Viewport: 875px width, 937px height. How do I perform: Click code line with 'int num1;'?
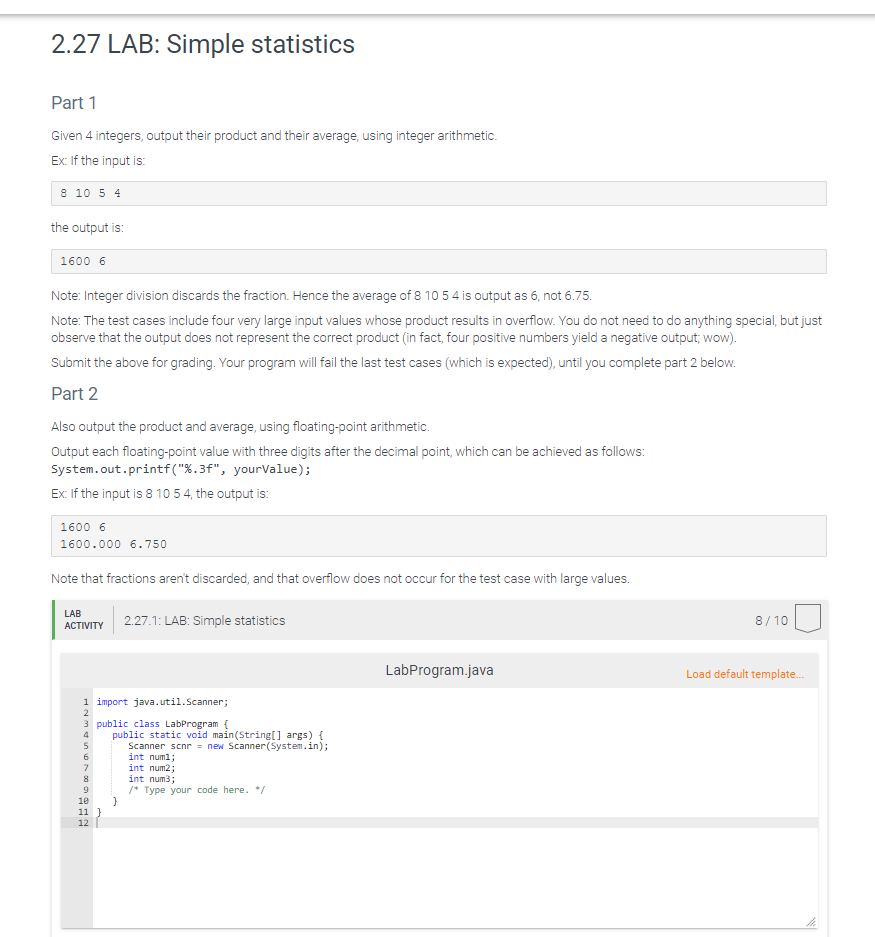click(152, 757)
